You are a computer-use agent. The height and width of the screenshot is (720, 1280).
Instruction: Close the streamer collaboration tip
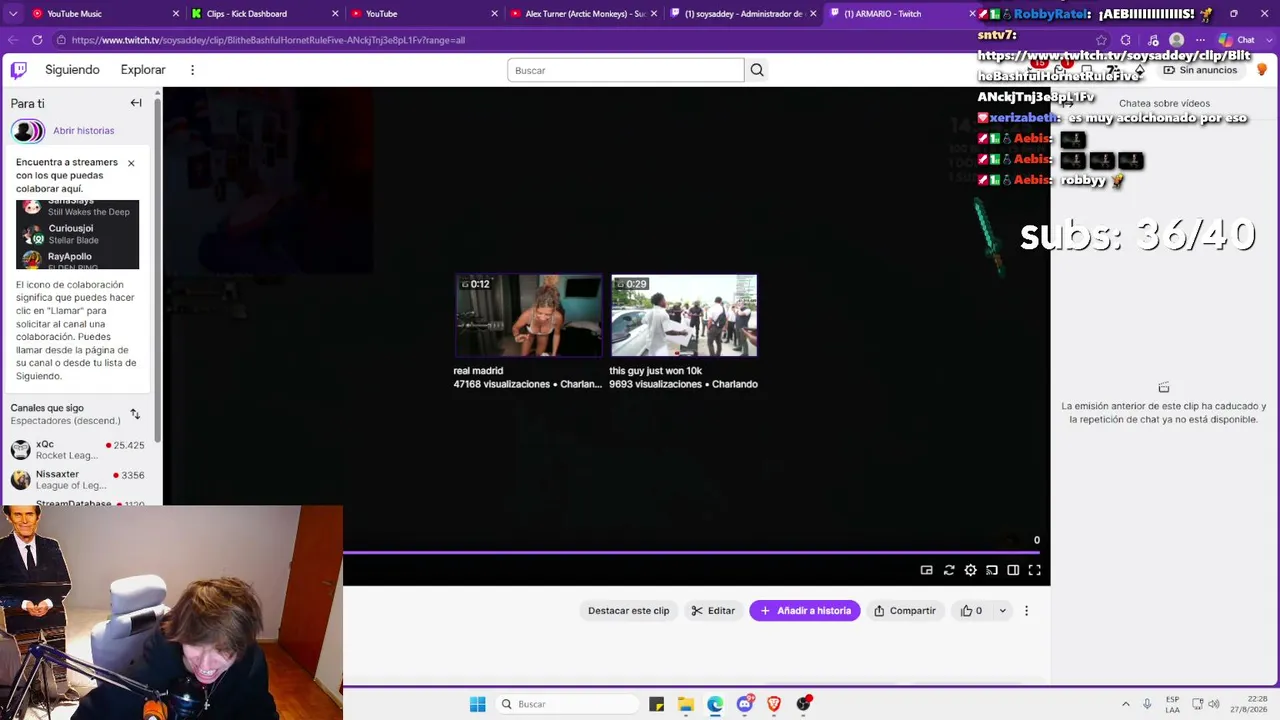(x=130, y=163)
